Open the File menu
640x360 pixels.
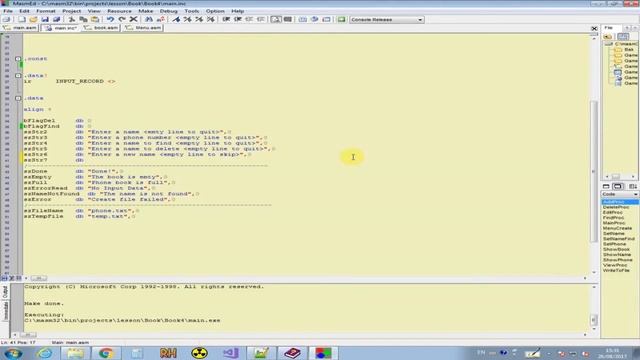pyautogui.click(x=8, y=11)
